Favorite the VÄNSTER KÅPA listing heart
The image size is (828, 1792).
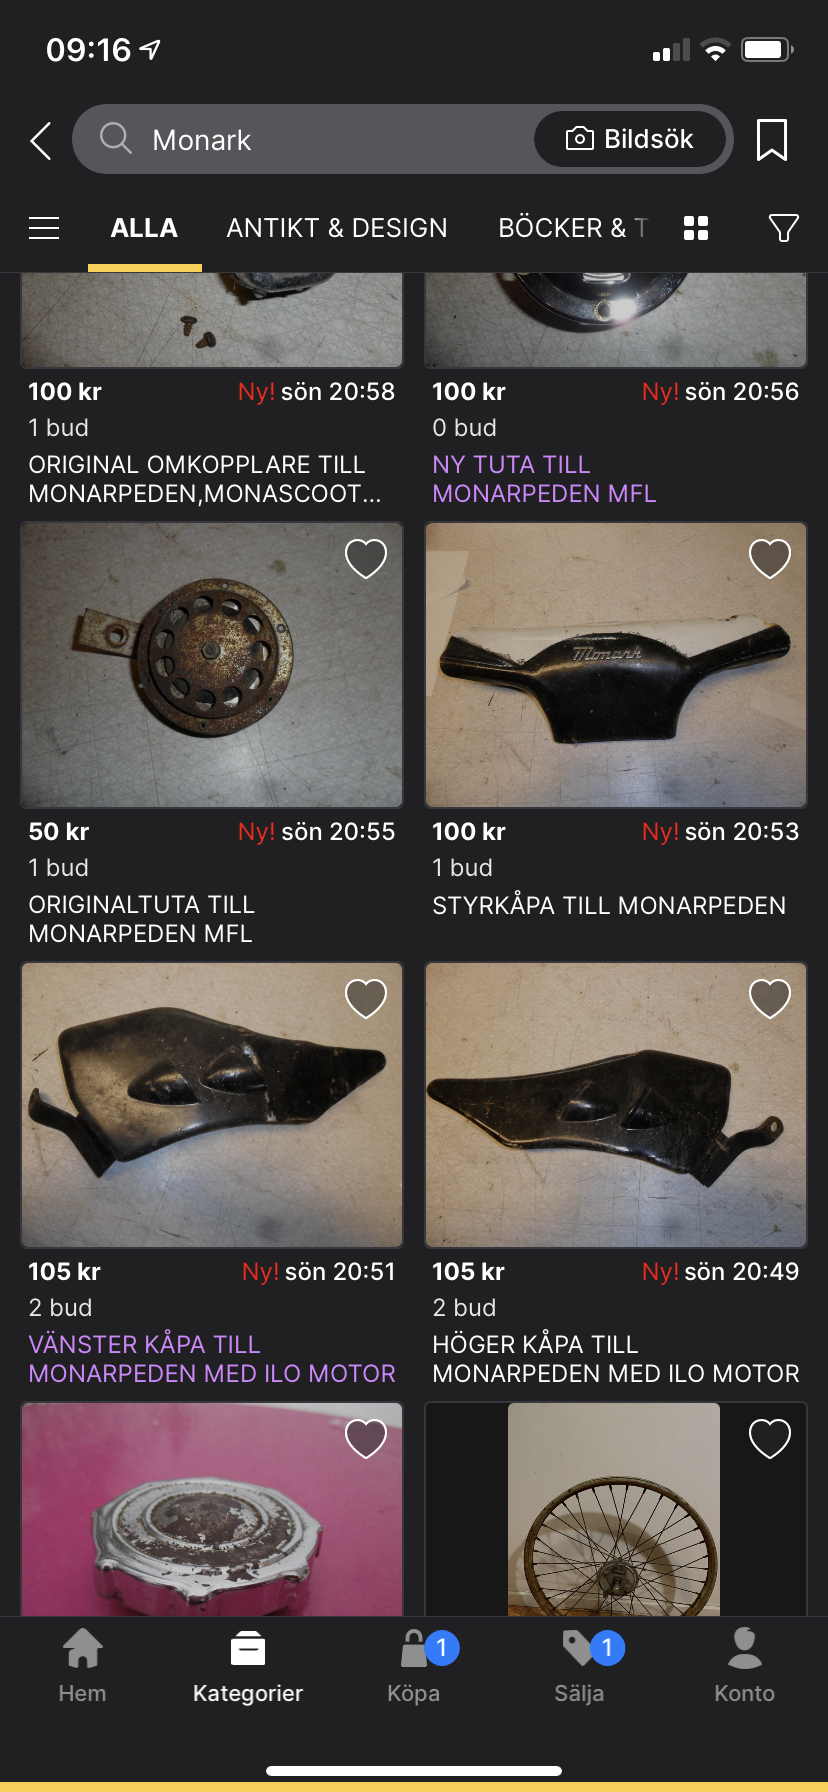(366, 999)
